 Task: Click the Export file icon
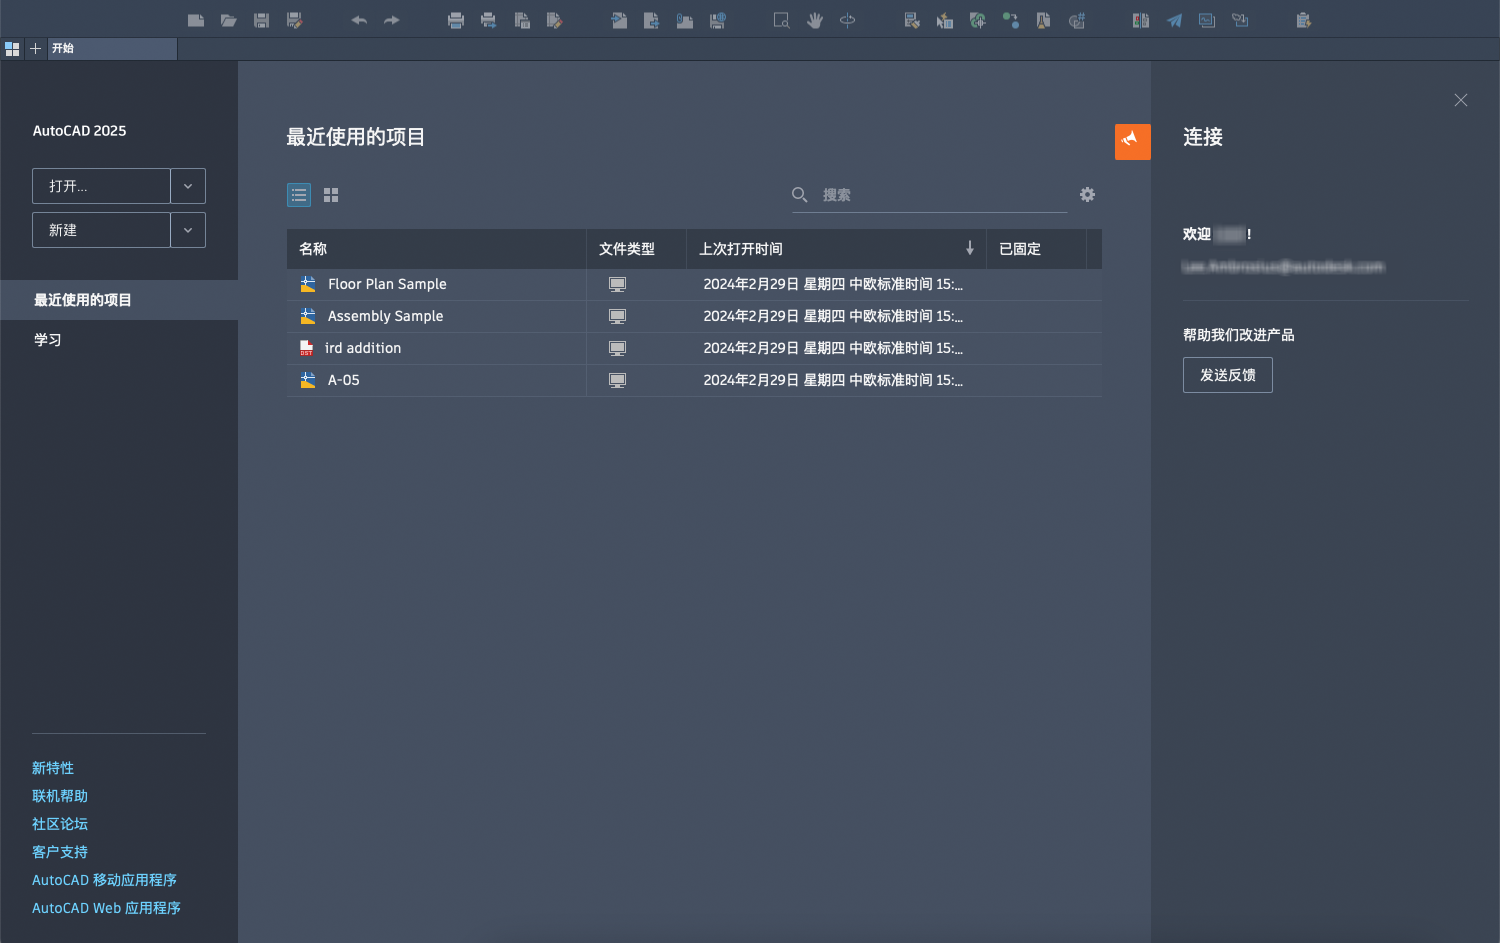pyautogui.click(x=652, y=20)
